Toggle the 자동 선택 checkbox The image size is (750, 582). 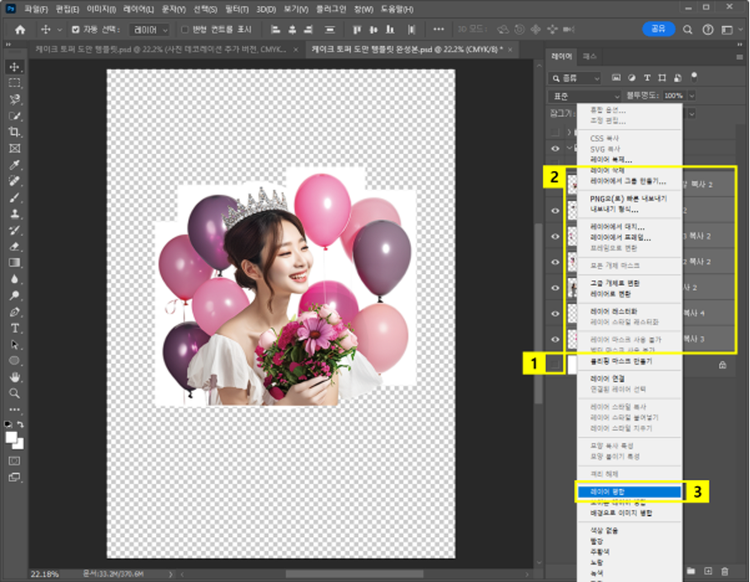click(76, 29)
